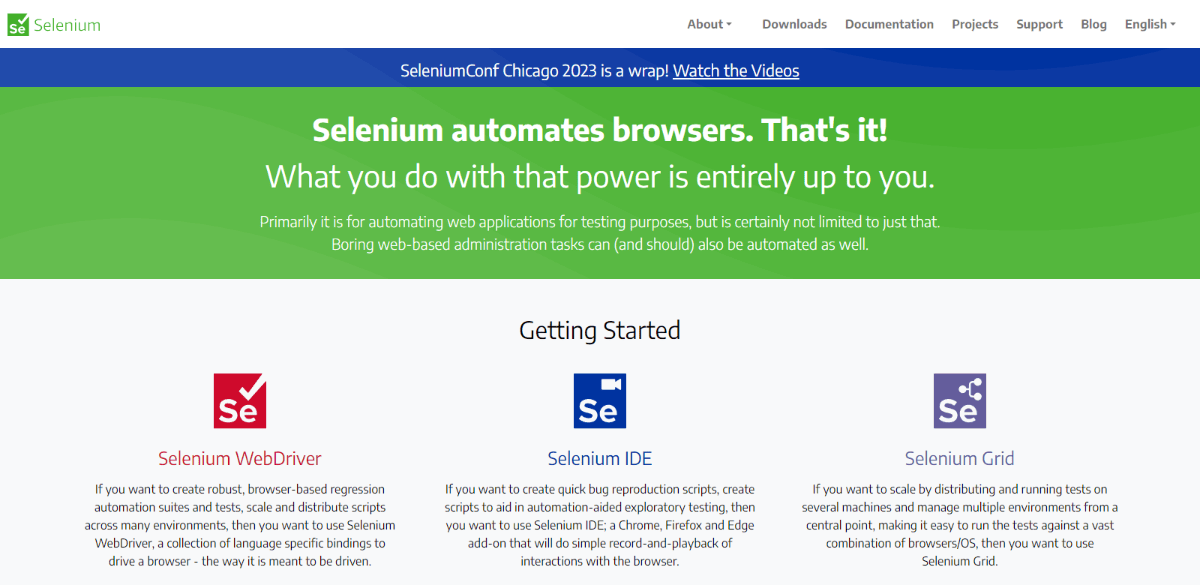The width and height of the screenshot is (1200, 585).
Task: Click the purple Selenium Grid icon
Action: pos(959,401)
